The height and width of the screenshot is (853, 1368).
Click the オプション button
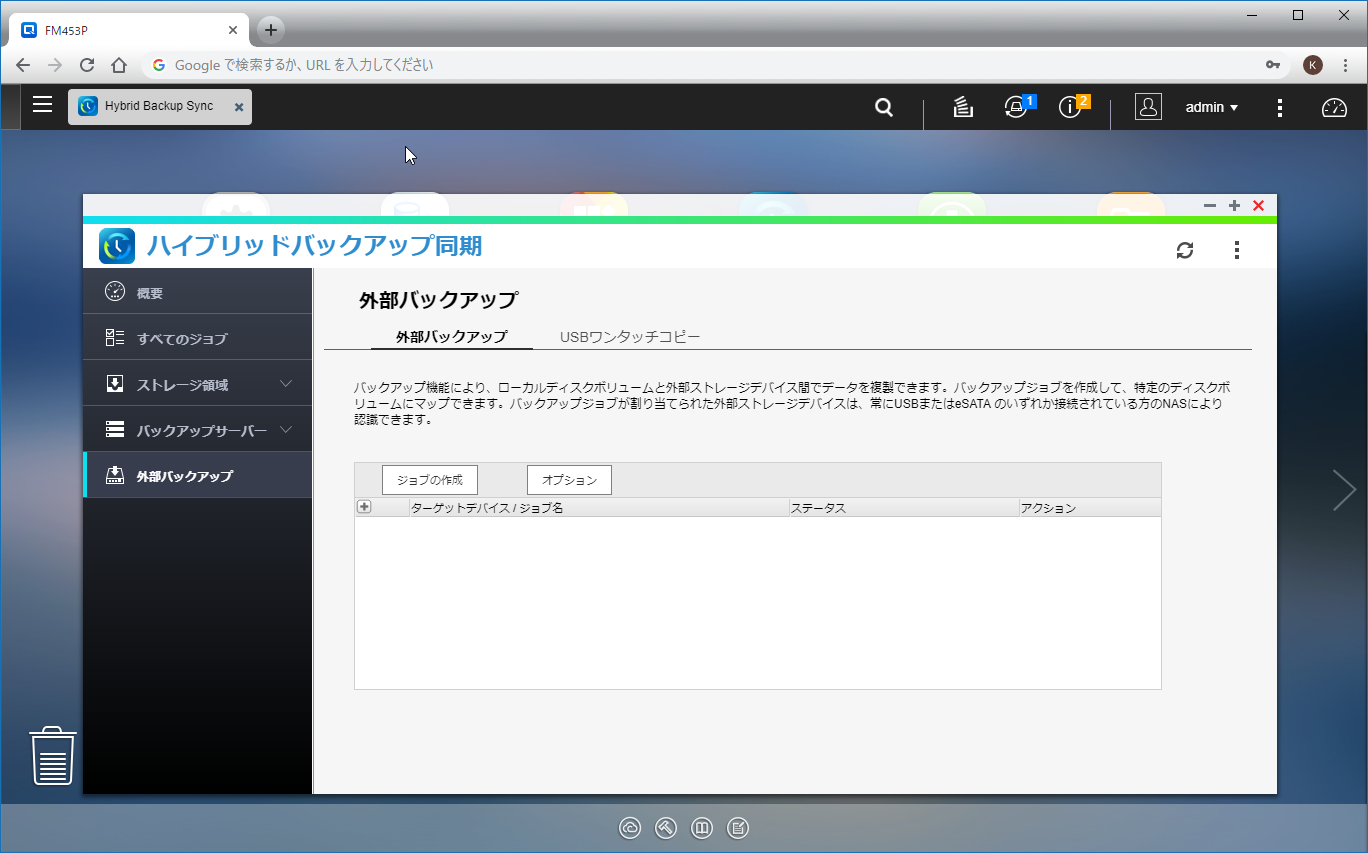[569, 480]
